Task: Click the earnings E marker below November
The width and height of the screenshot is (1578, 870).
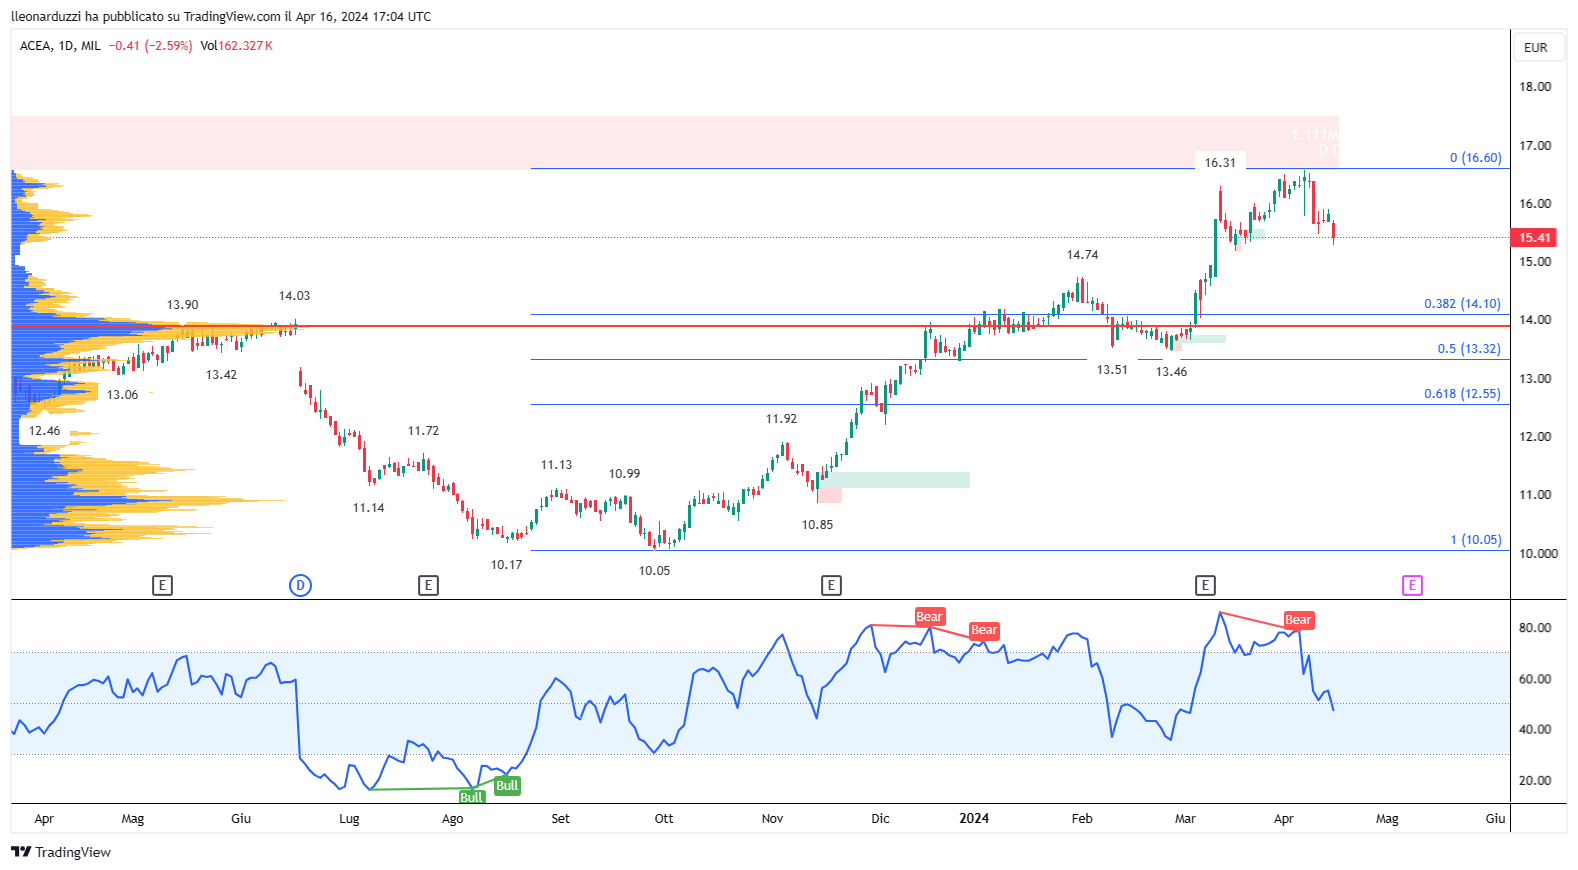Action: pyautogui.click(x=831, y=585)
